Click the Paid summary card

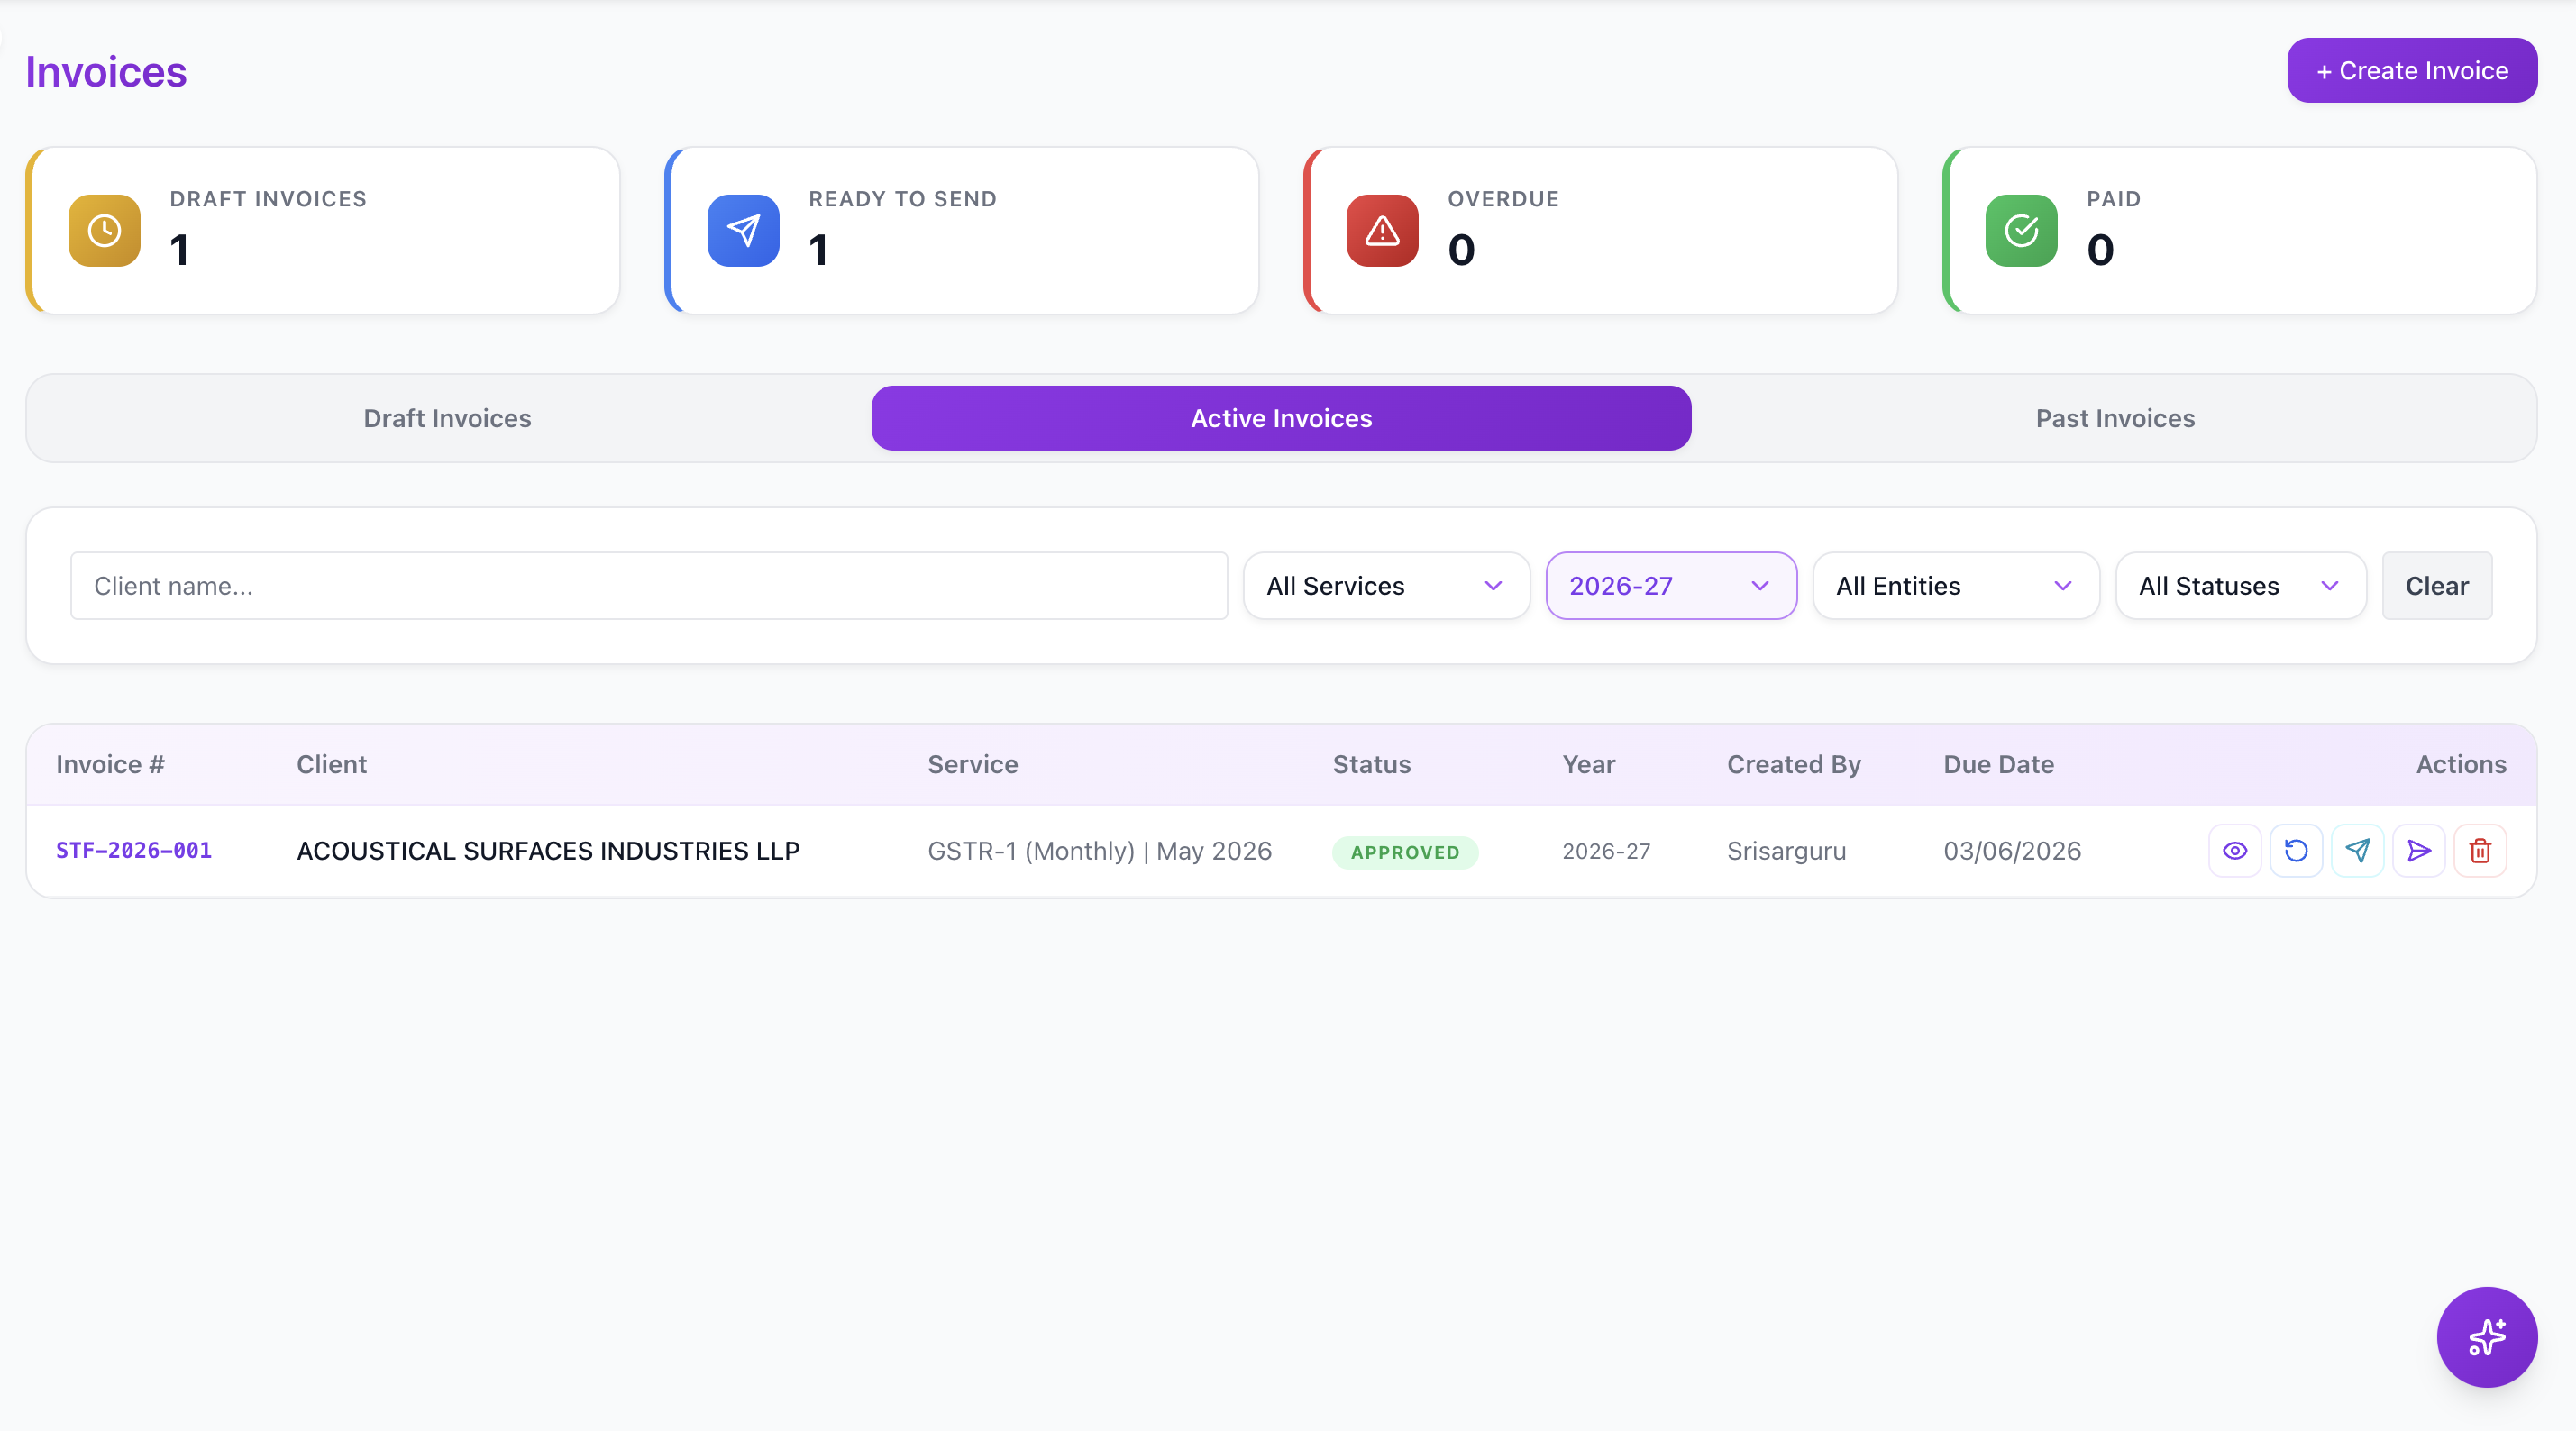[2240, 231]
